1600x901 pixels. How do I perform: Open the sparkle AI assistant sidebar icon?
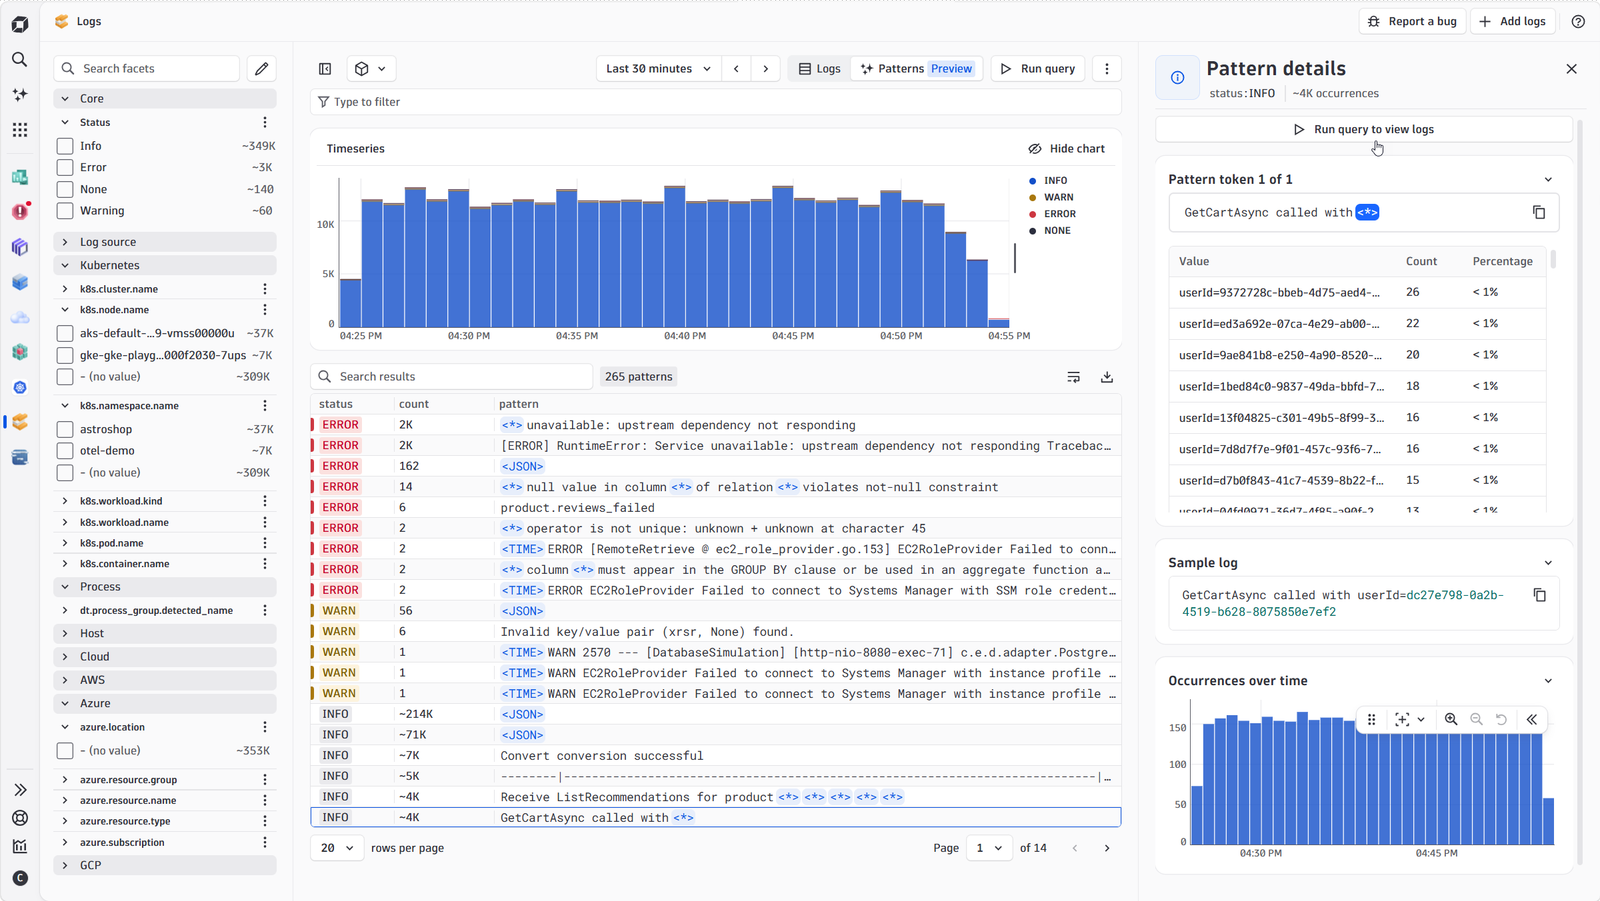pos(19,95)
